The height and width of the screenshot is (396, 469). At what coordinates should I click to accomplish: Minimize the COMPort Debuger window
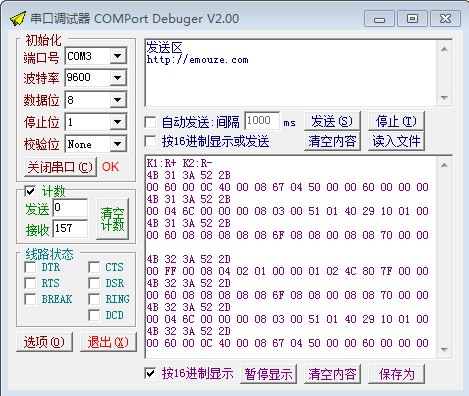coord(379,18)
